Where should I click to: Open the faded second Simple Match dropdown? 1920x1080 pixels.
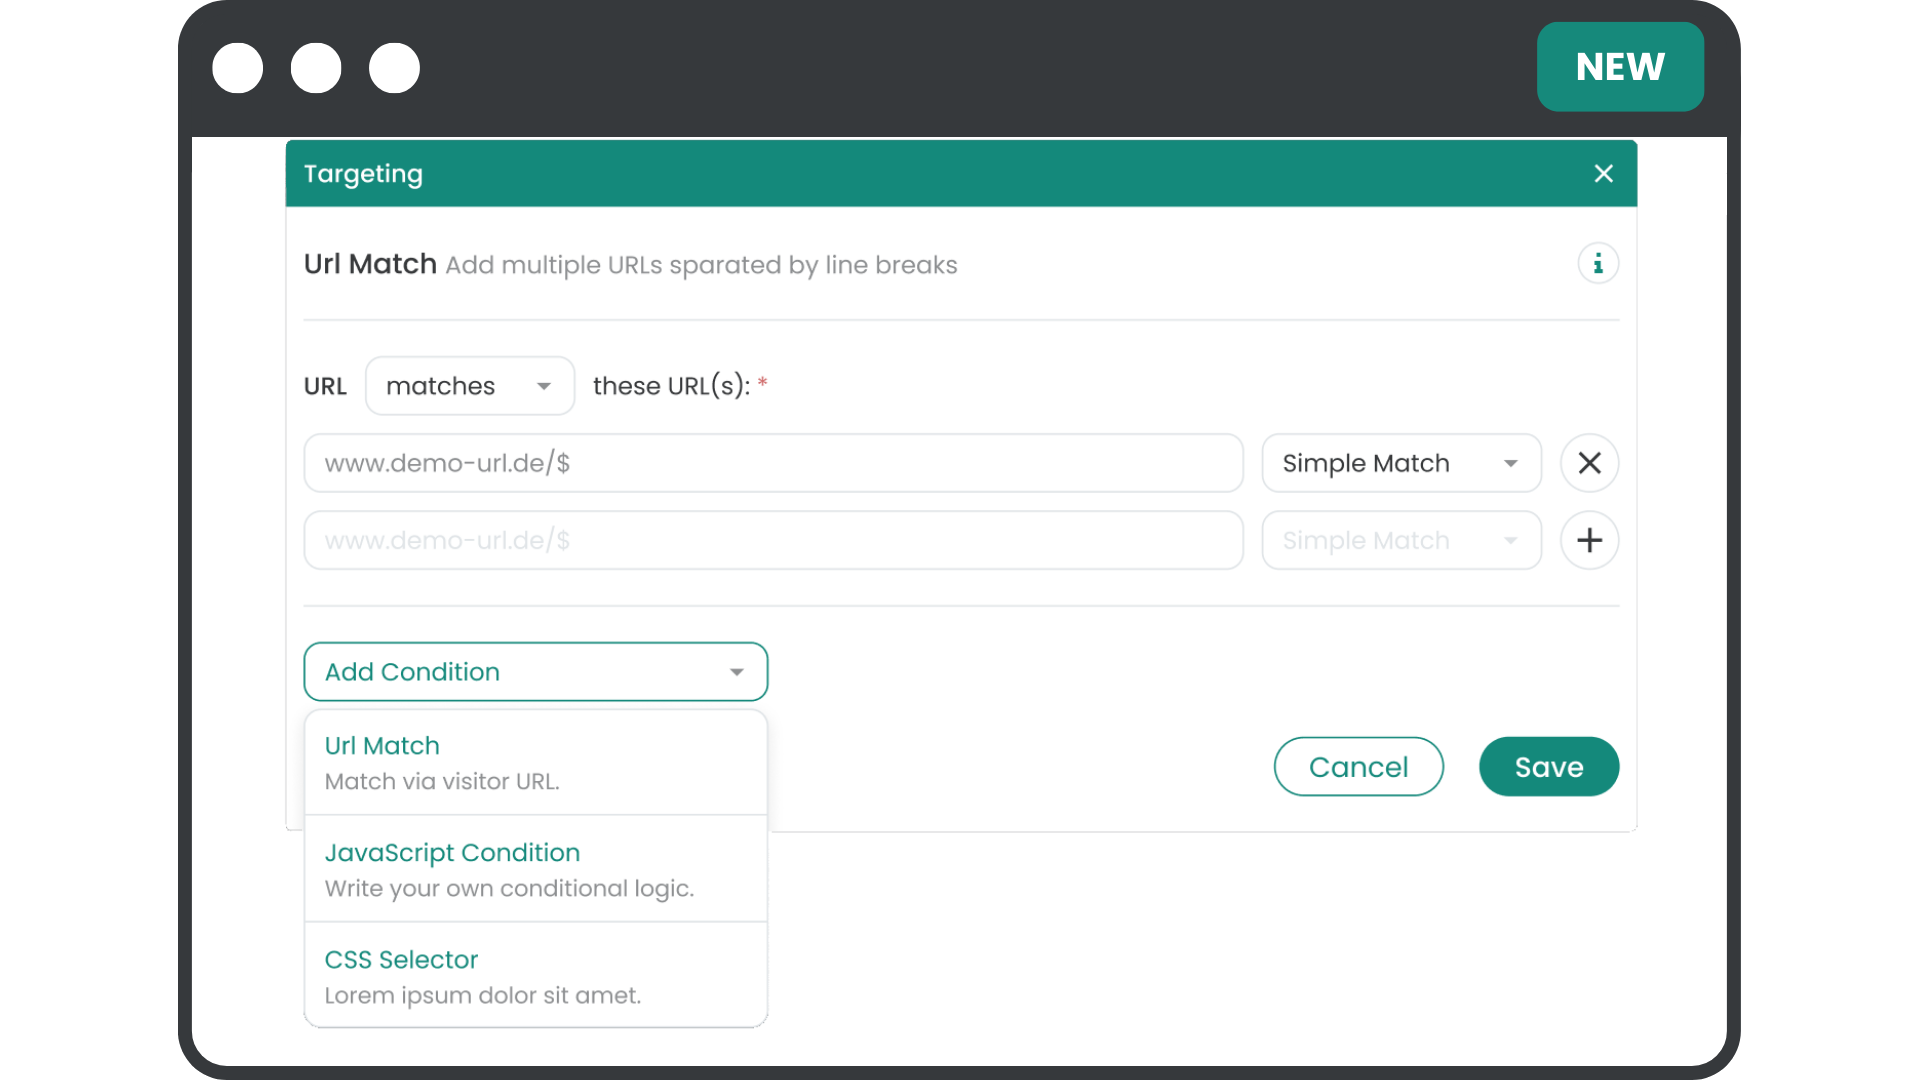[x=1401, y=540]
